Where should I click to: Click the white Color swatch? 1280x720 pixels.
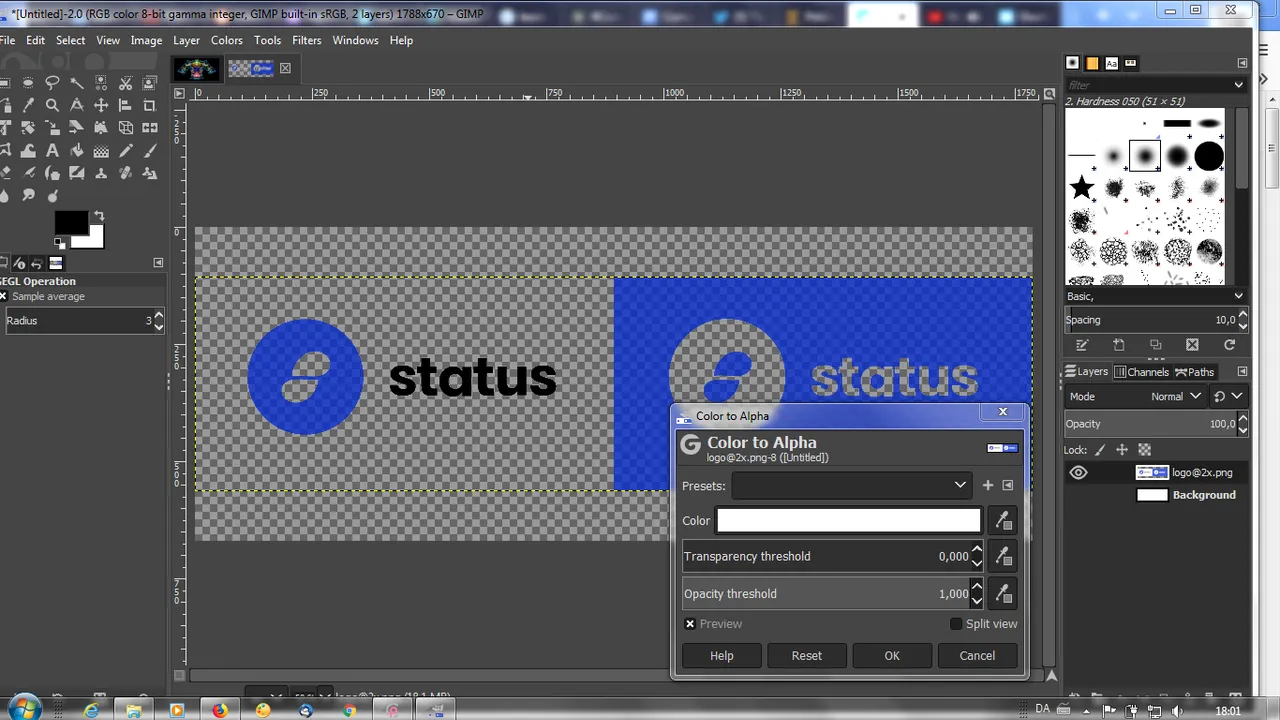click(x=849, y=520)
